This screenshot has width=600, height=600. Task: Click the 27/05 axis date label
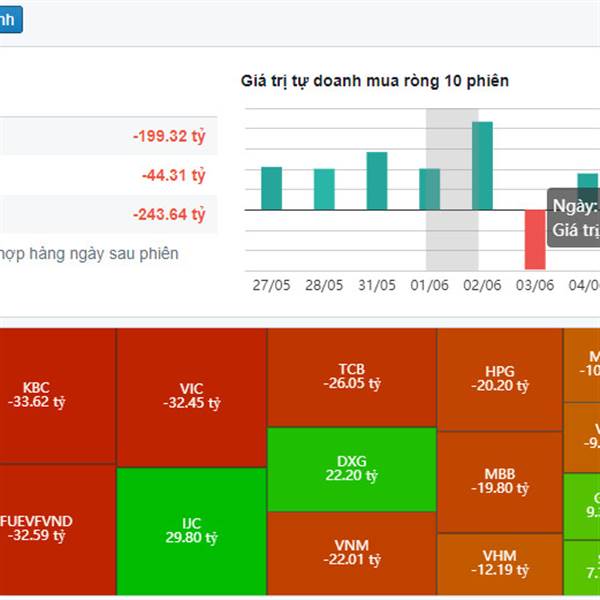[271, 285]
